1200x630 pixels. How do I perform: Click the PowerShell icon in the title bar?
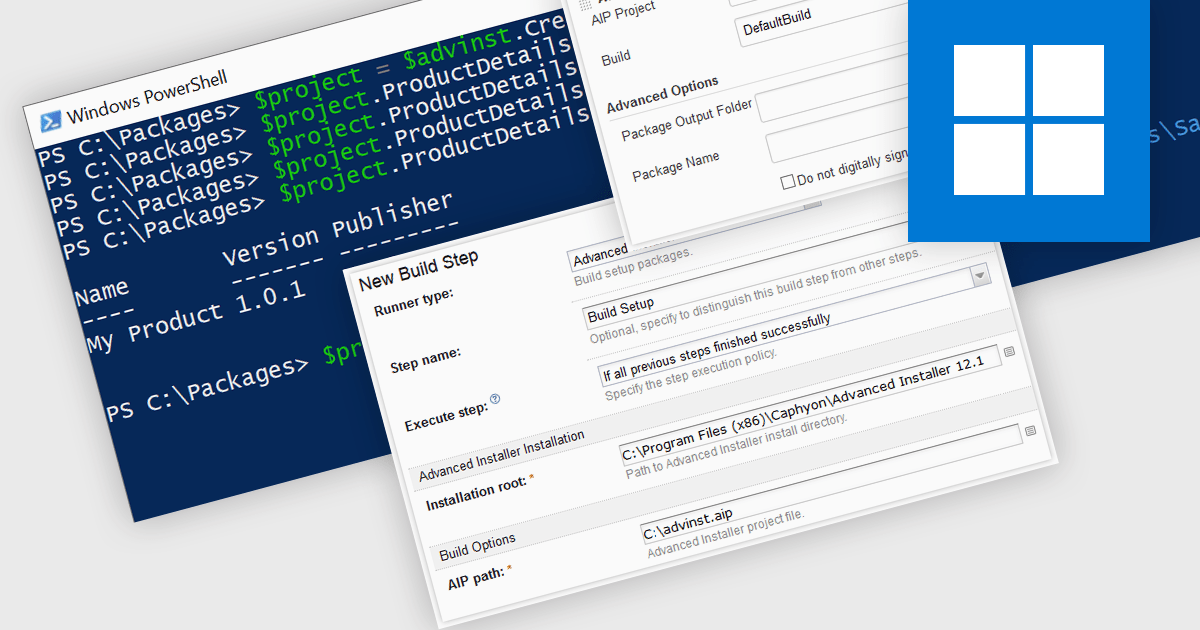[50, 122]
